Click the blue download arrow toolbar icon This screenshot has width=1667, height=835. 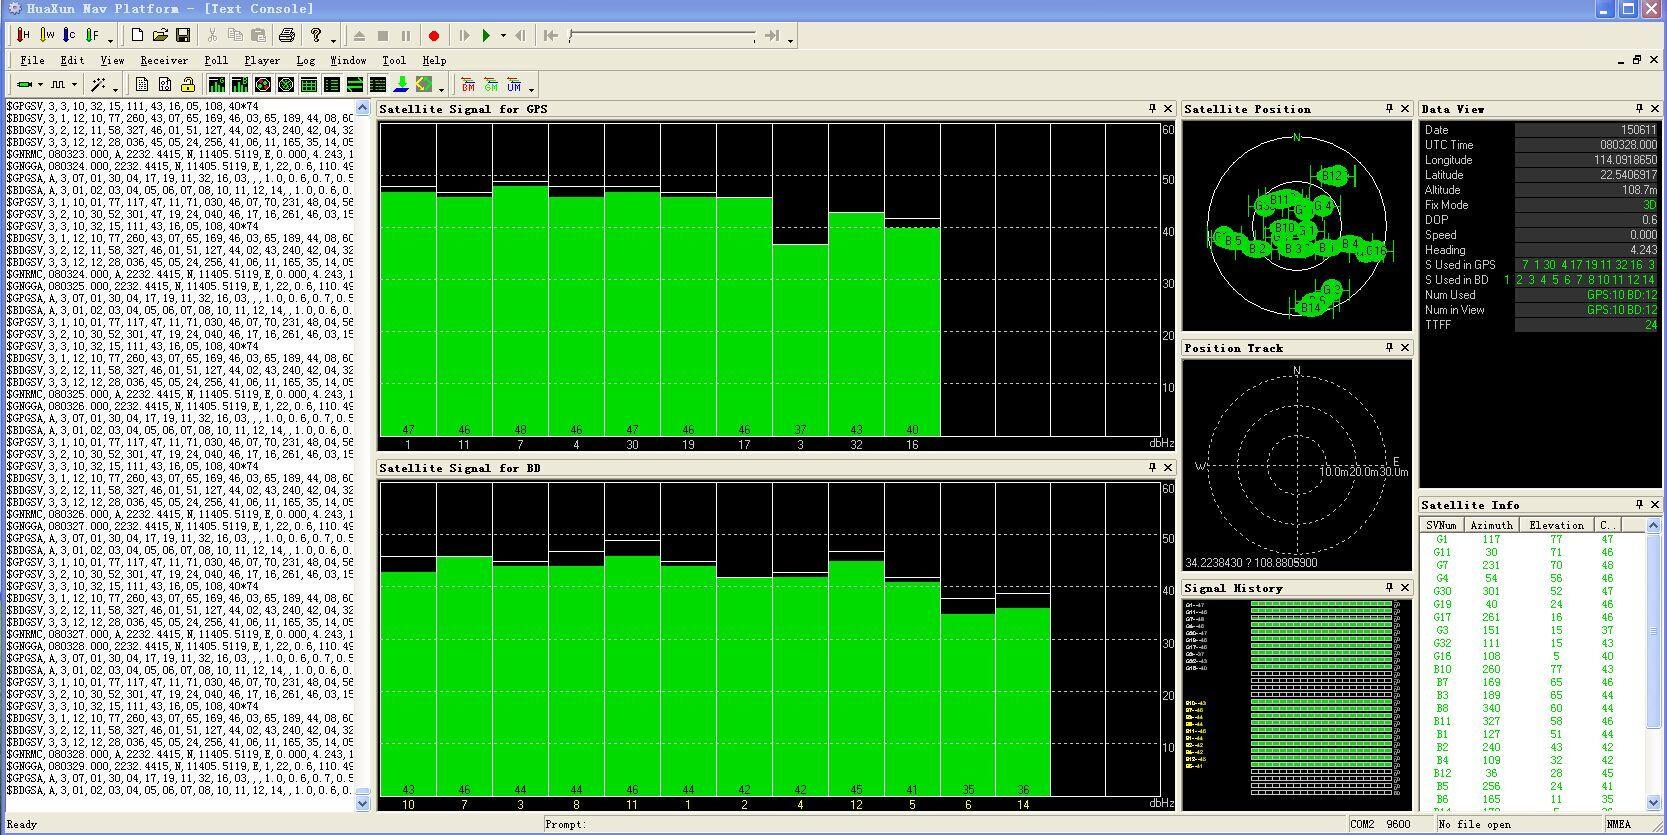[x=401, y=85]
